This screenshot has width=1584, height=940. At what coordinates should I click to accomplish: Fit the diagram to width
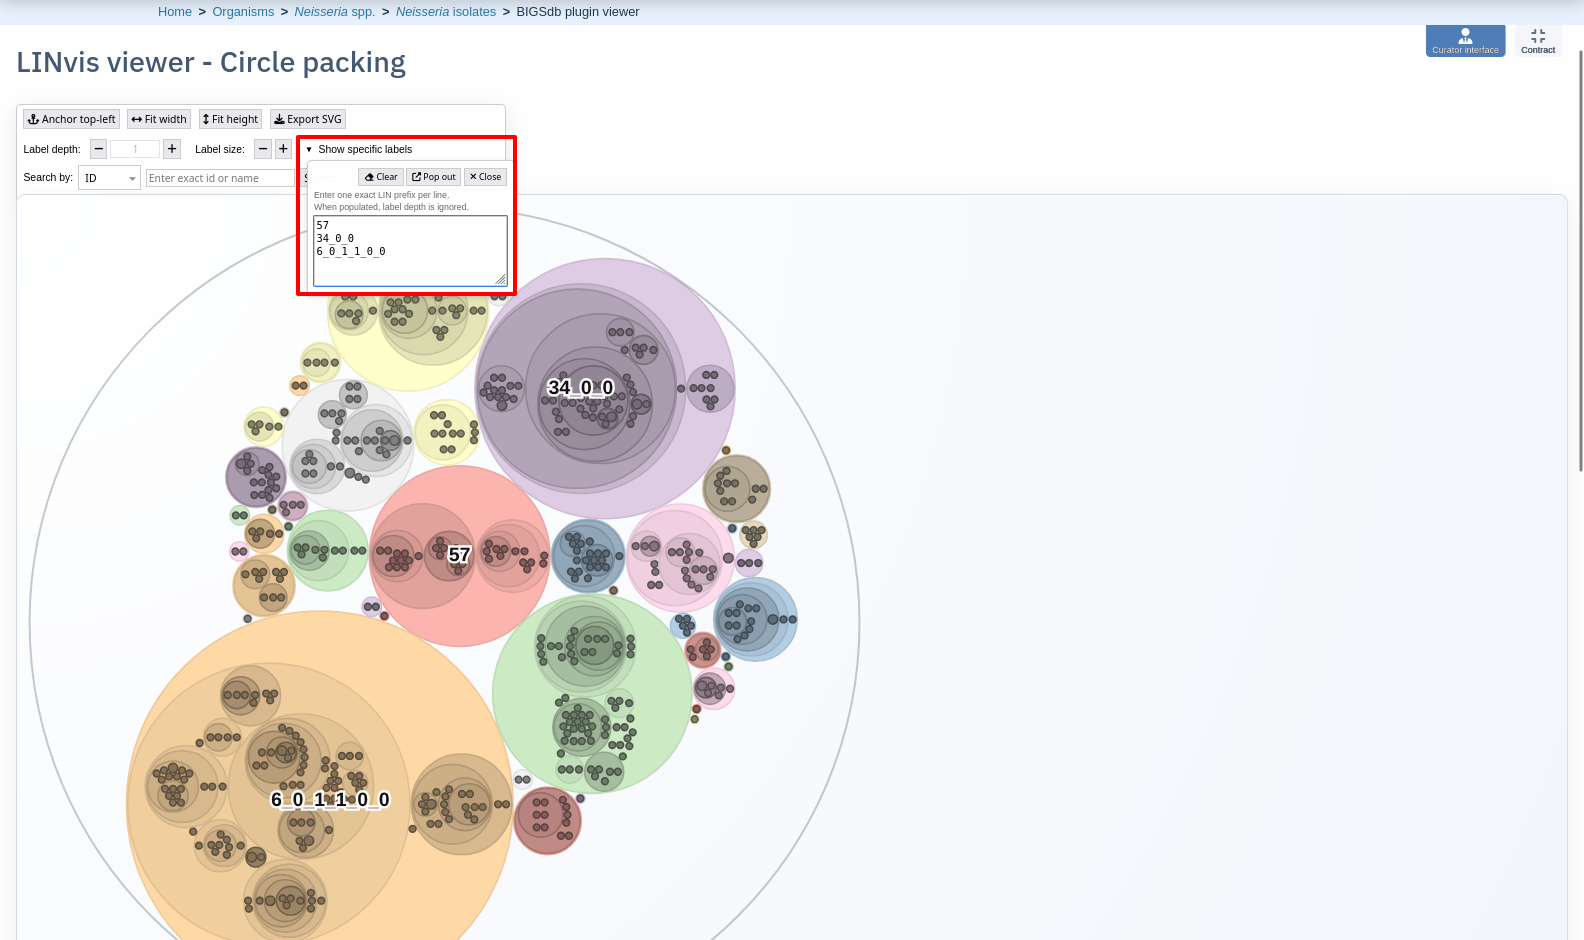pyautogui.click(x=159, y=119)
